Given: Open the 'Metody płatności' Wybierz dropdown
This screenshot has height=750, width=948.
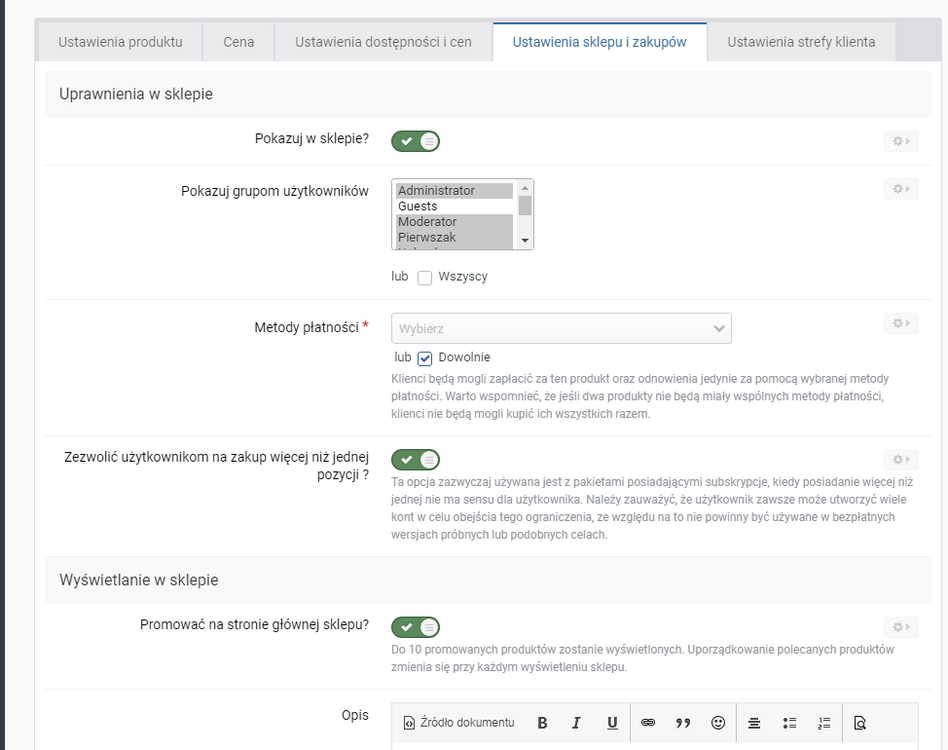Looking at the screenshot, I should 561,328.
